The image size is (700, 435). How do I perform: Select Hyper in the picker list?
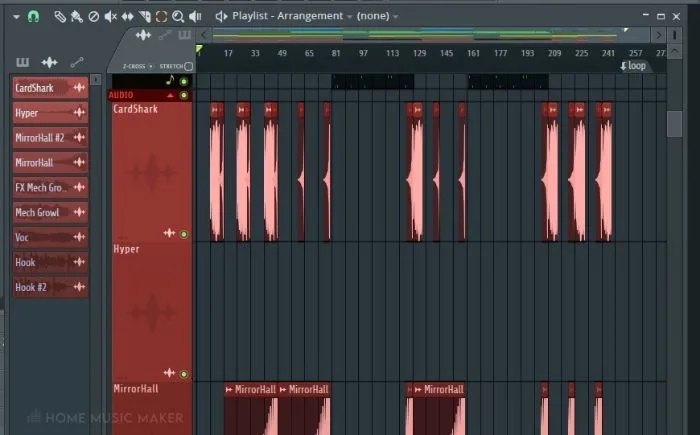click(50, 113)
